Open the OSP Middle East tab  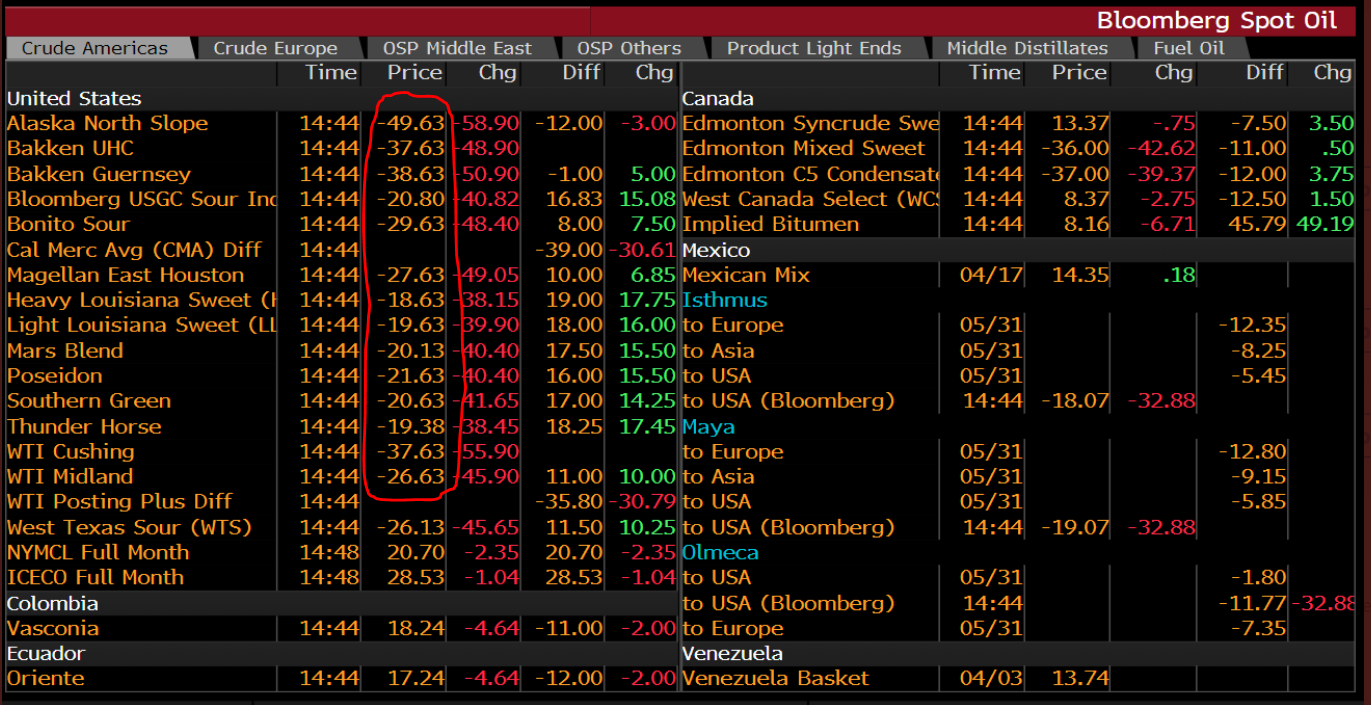pos(457,48)
